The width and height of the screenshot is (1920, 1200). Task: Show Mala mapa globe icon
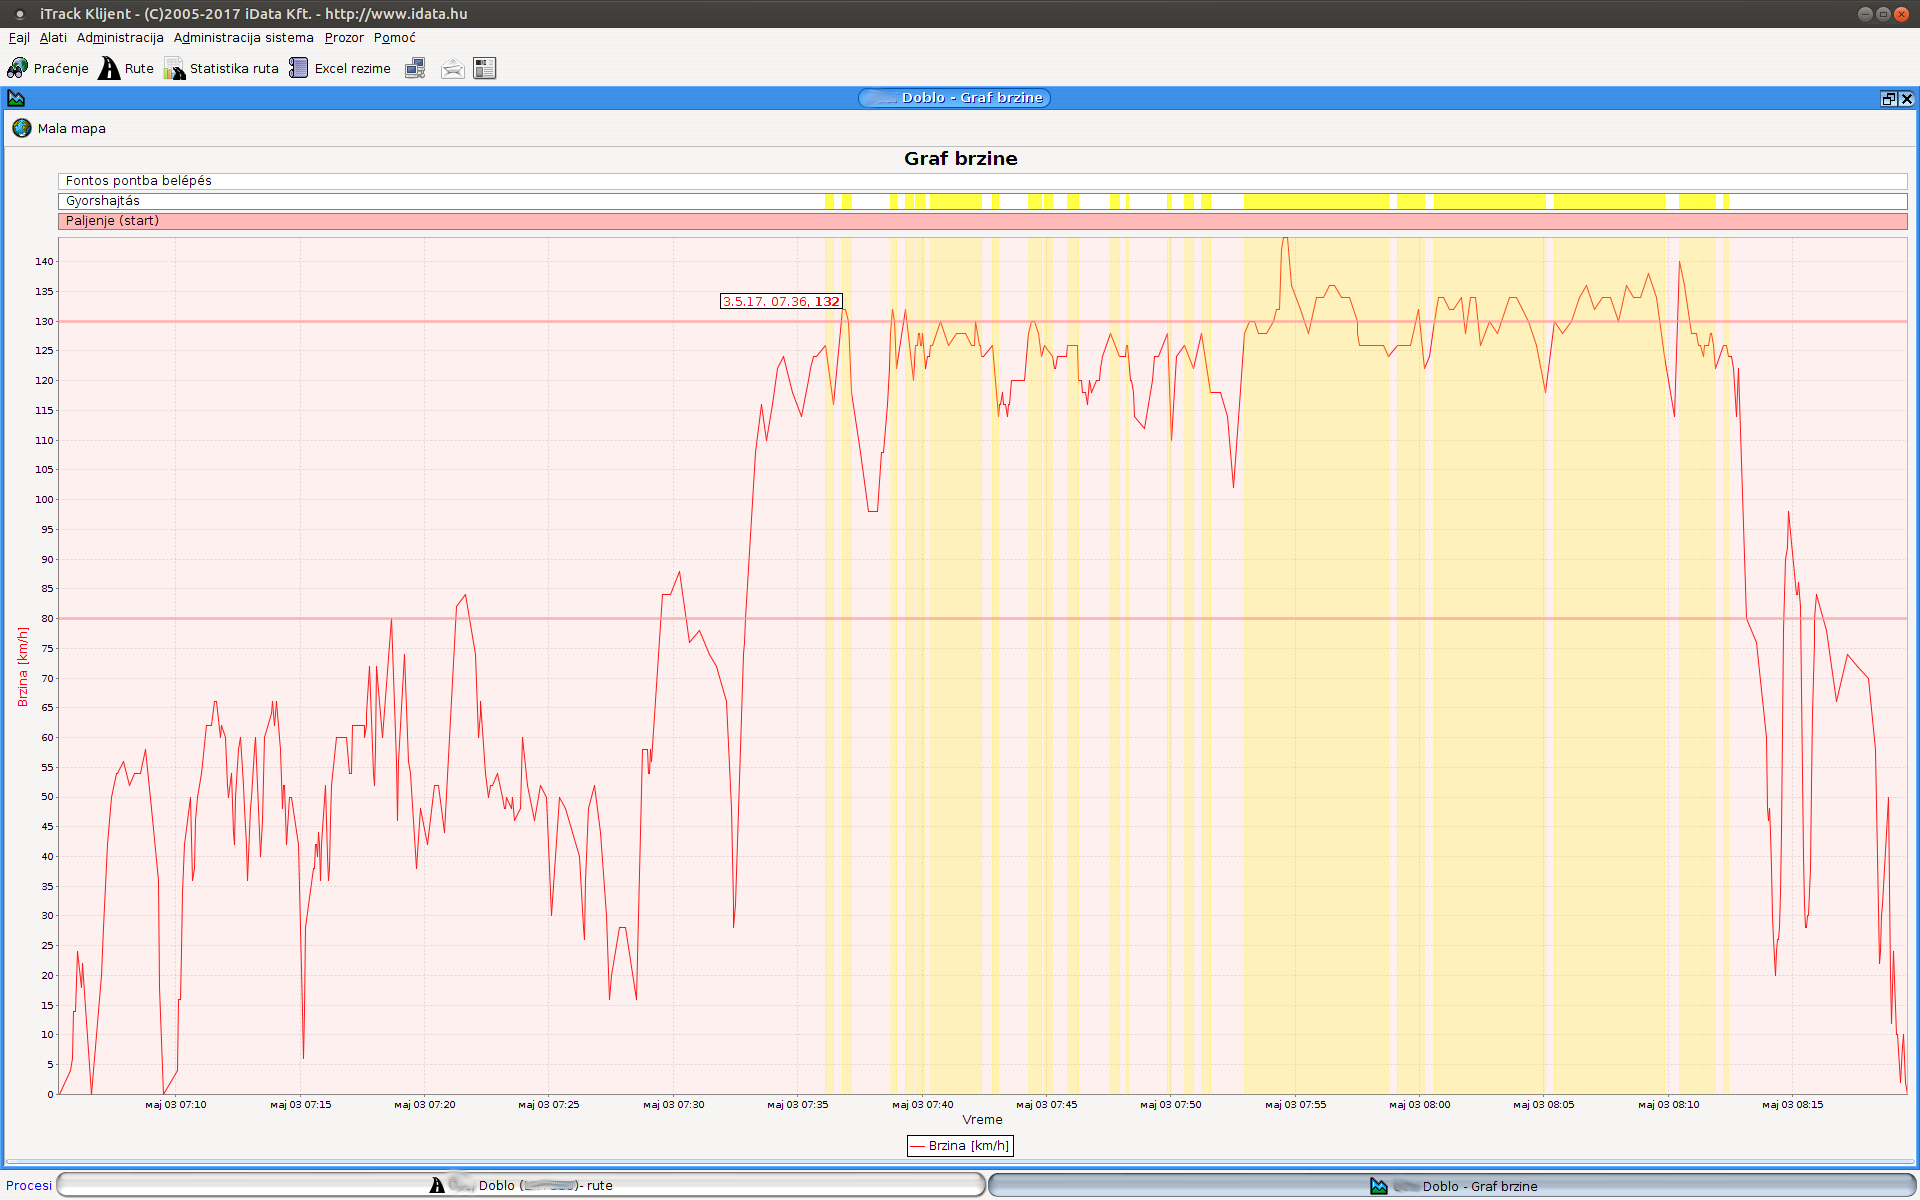point(22,128)
